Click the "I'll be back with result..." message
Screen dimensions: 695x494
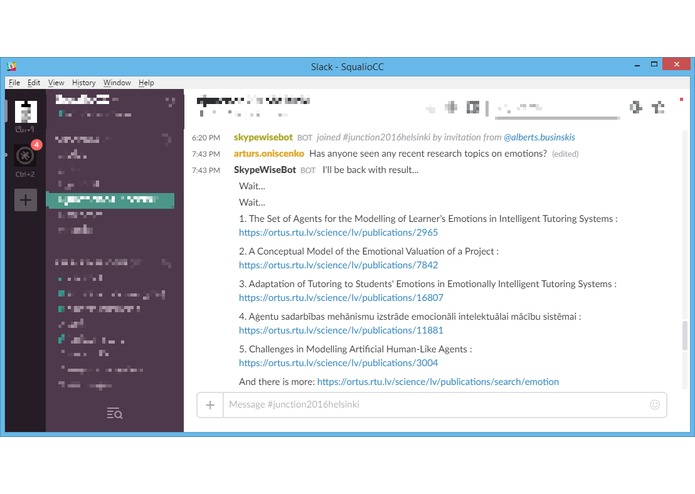click(370, 170)
